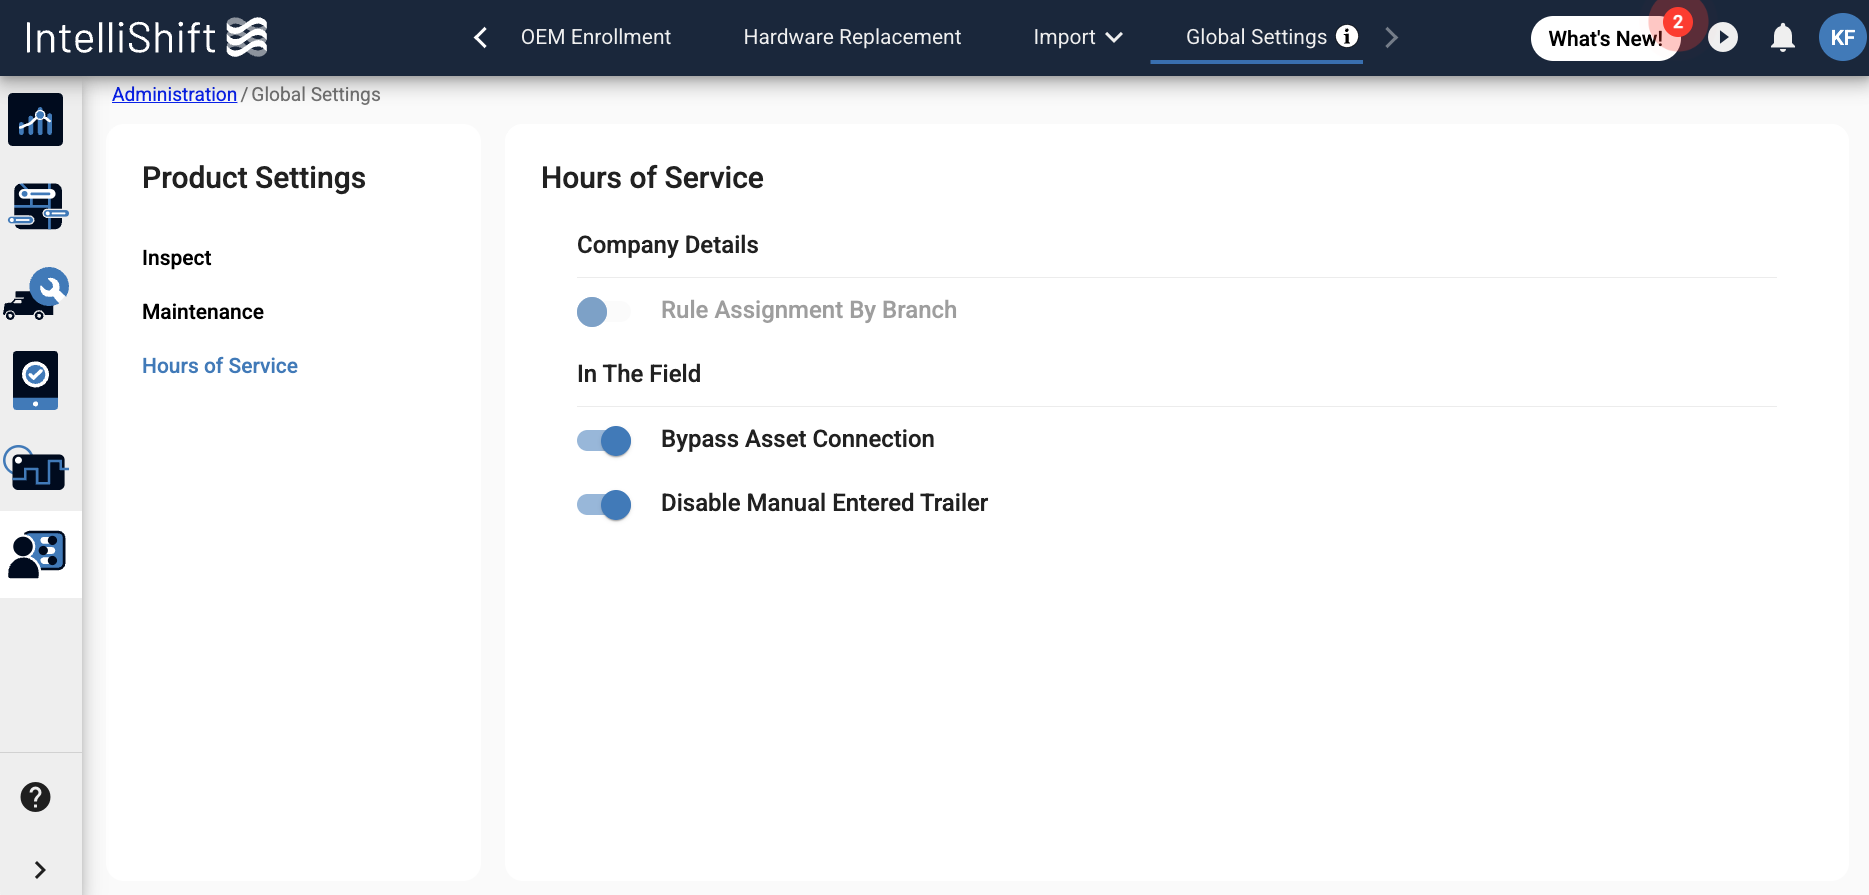Click the Rule Assignment By Branch label
1869x895 pixels.
809,310
